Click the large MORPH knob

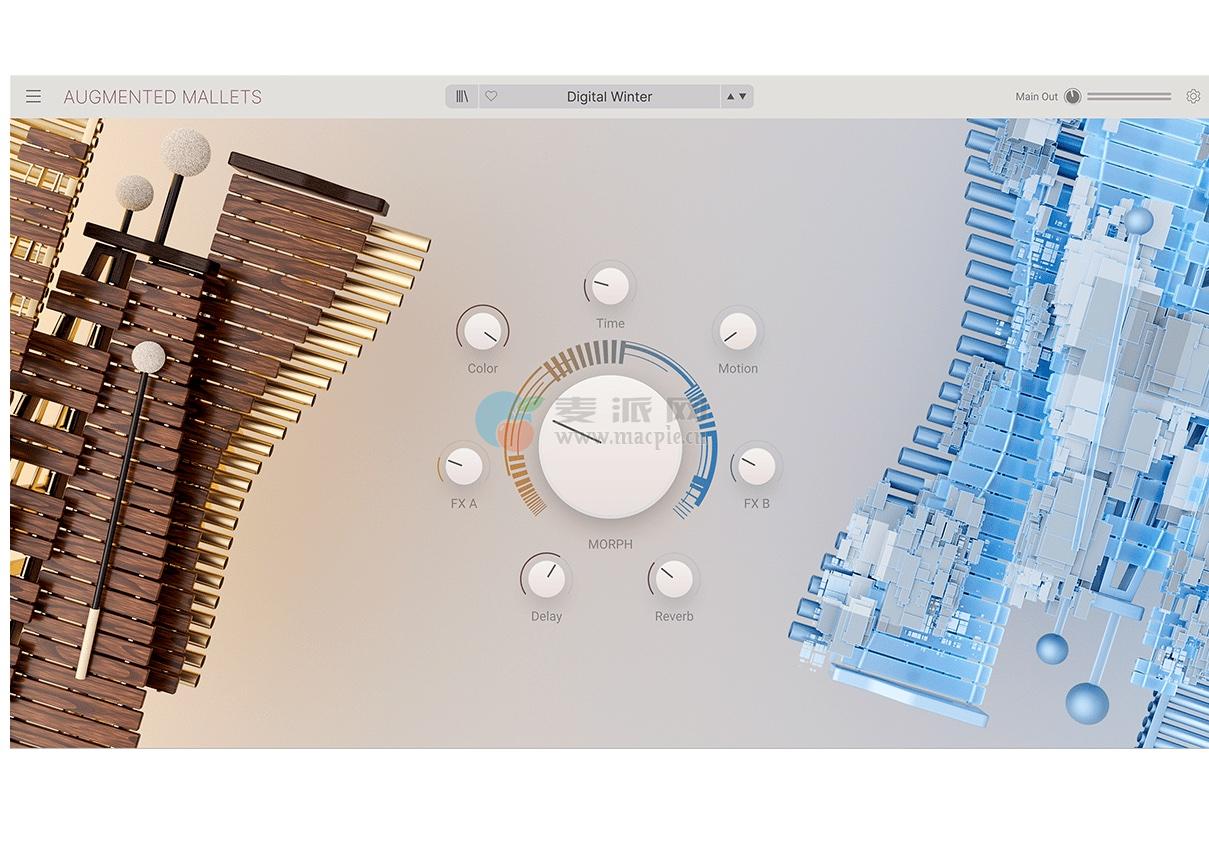(x=610, y=447)
